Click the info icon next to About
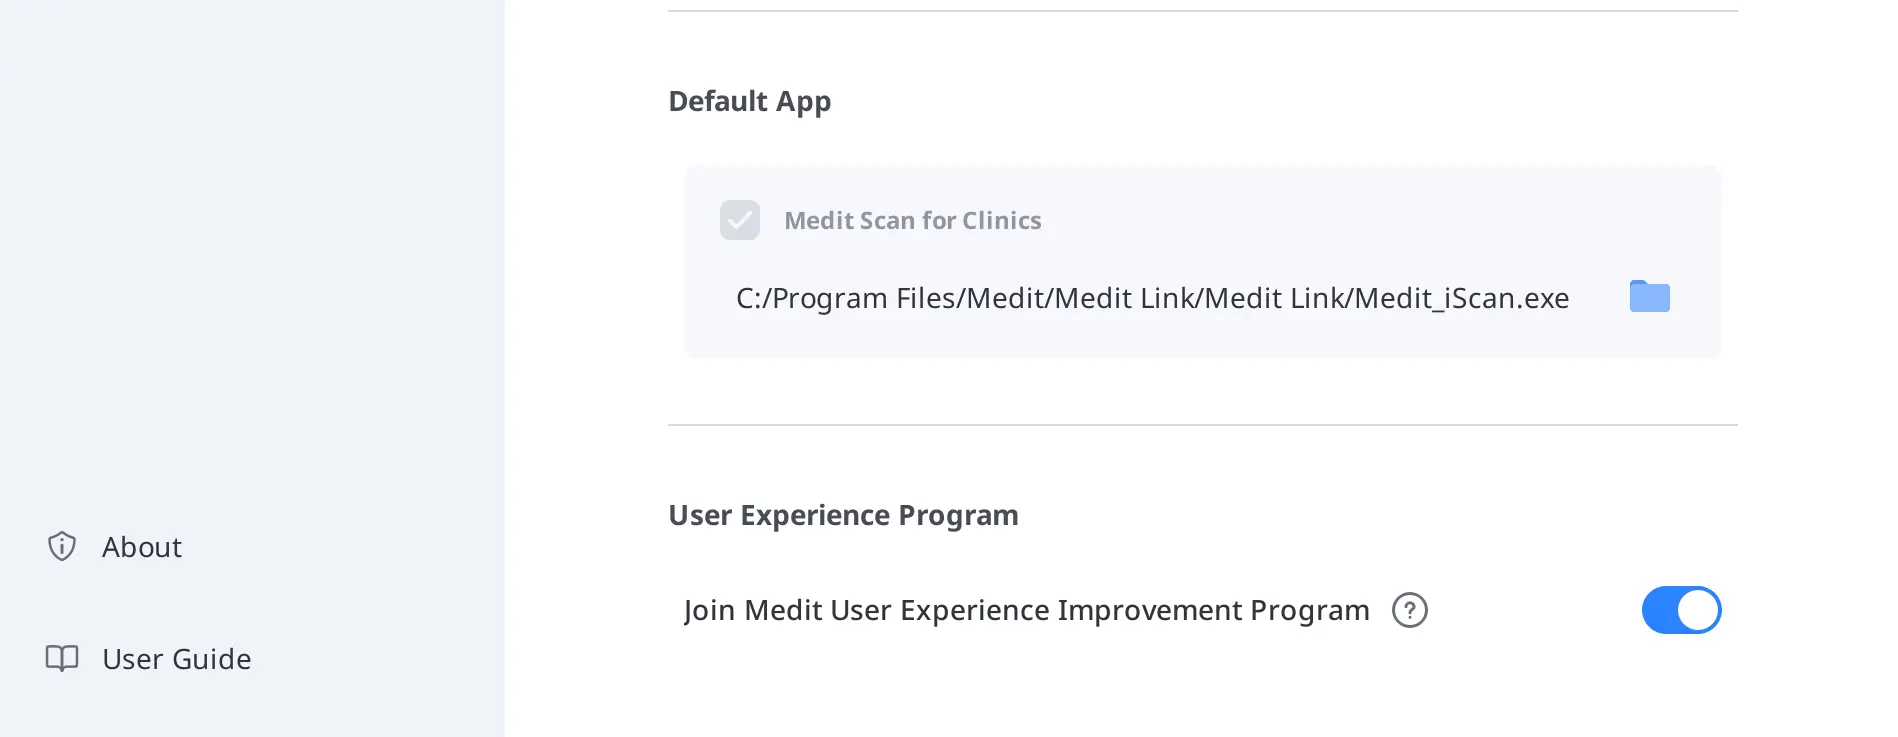Viewport: 1898px width, 737px height. tap(61, 547)
